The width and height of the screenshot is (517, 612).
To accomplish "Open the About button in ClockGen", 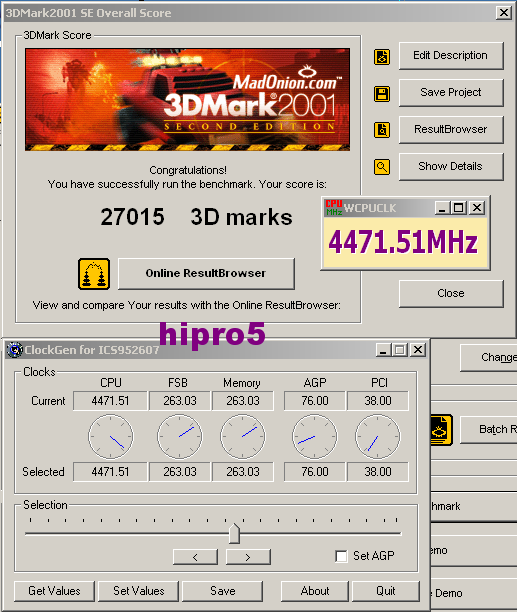I will [315, 591].
